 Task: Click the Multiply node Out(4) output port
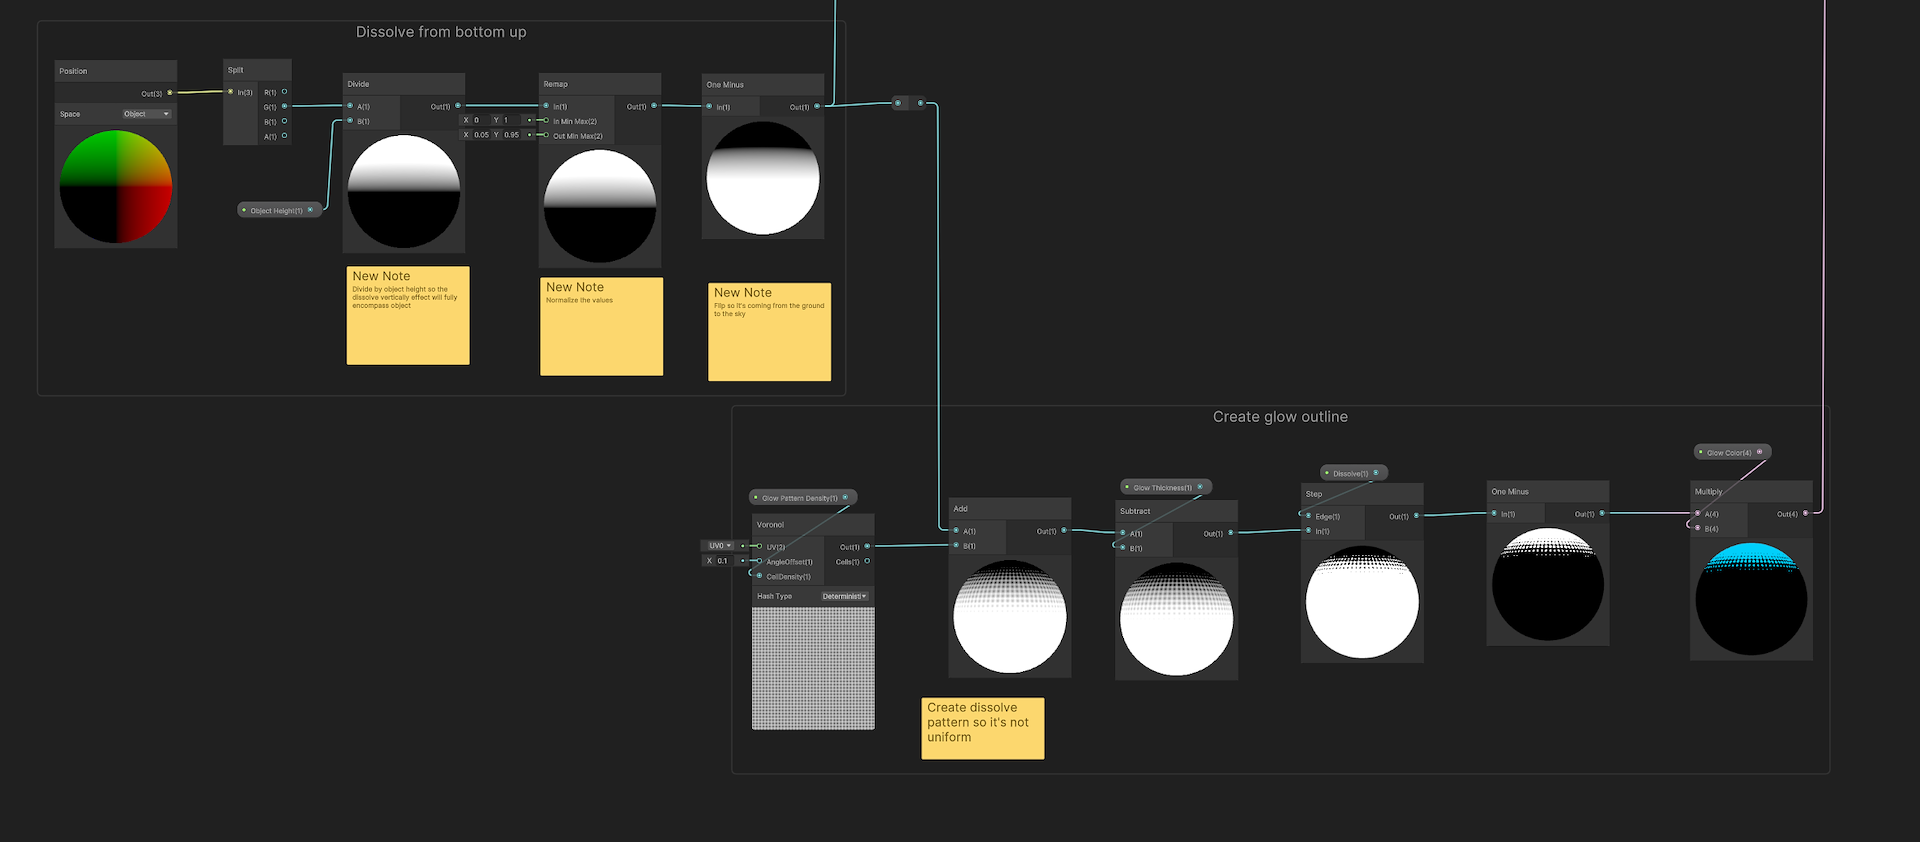tap(1805, 513)
